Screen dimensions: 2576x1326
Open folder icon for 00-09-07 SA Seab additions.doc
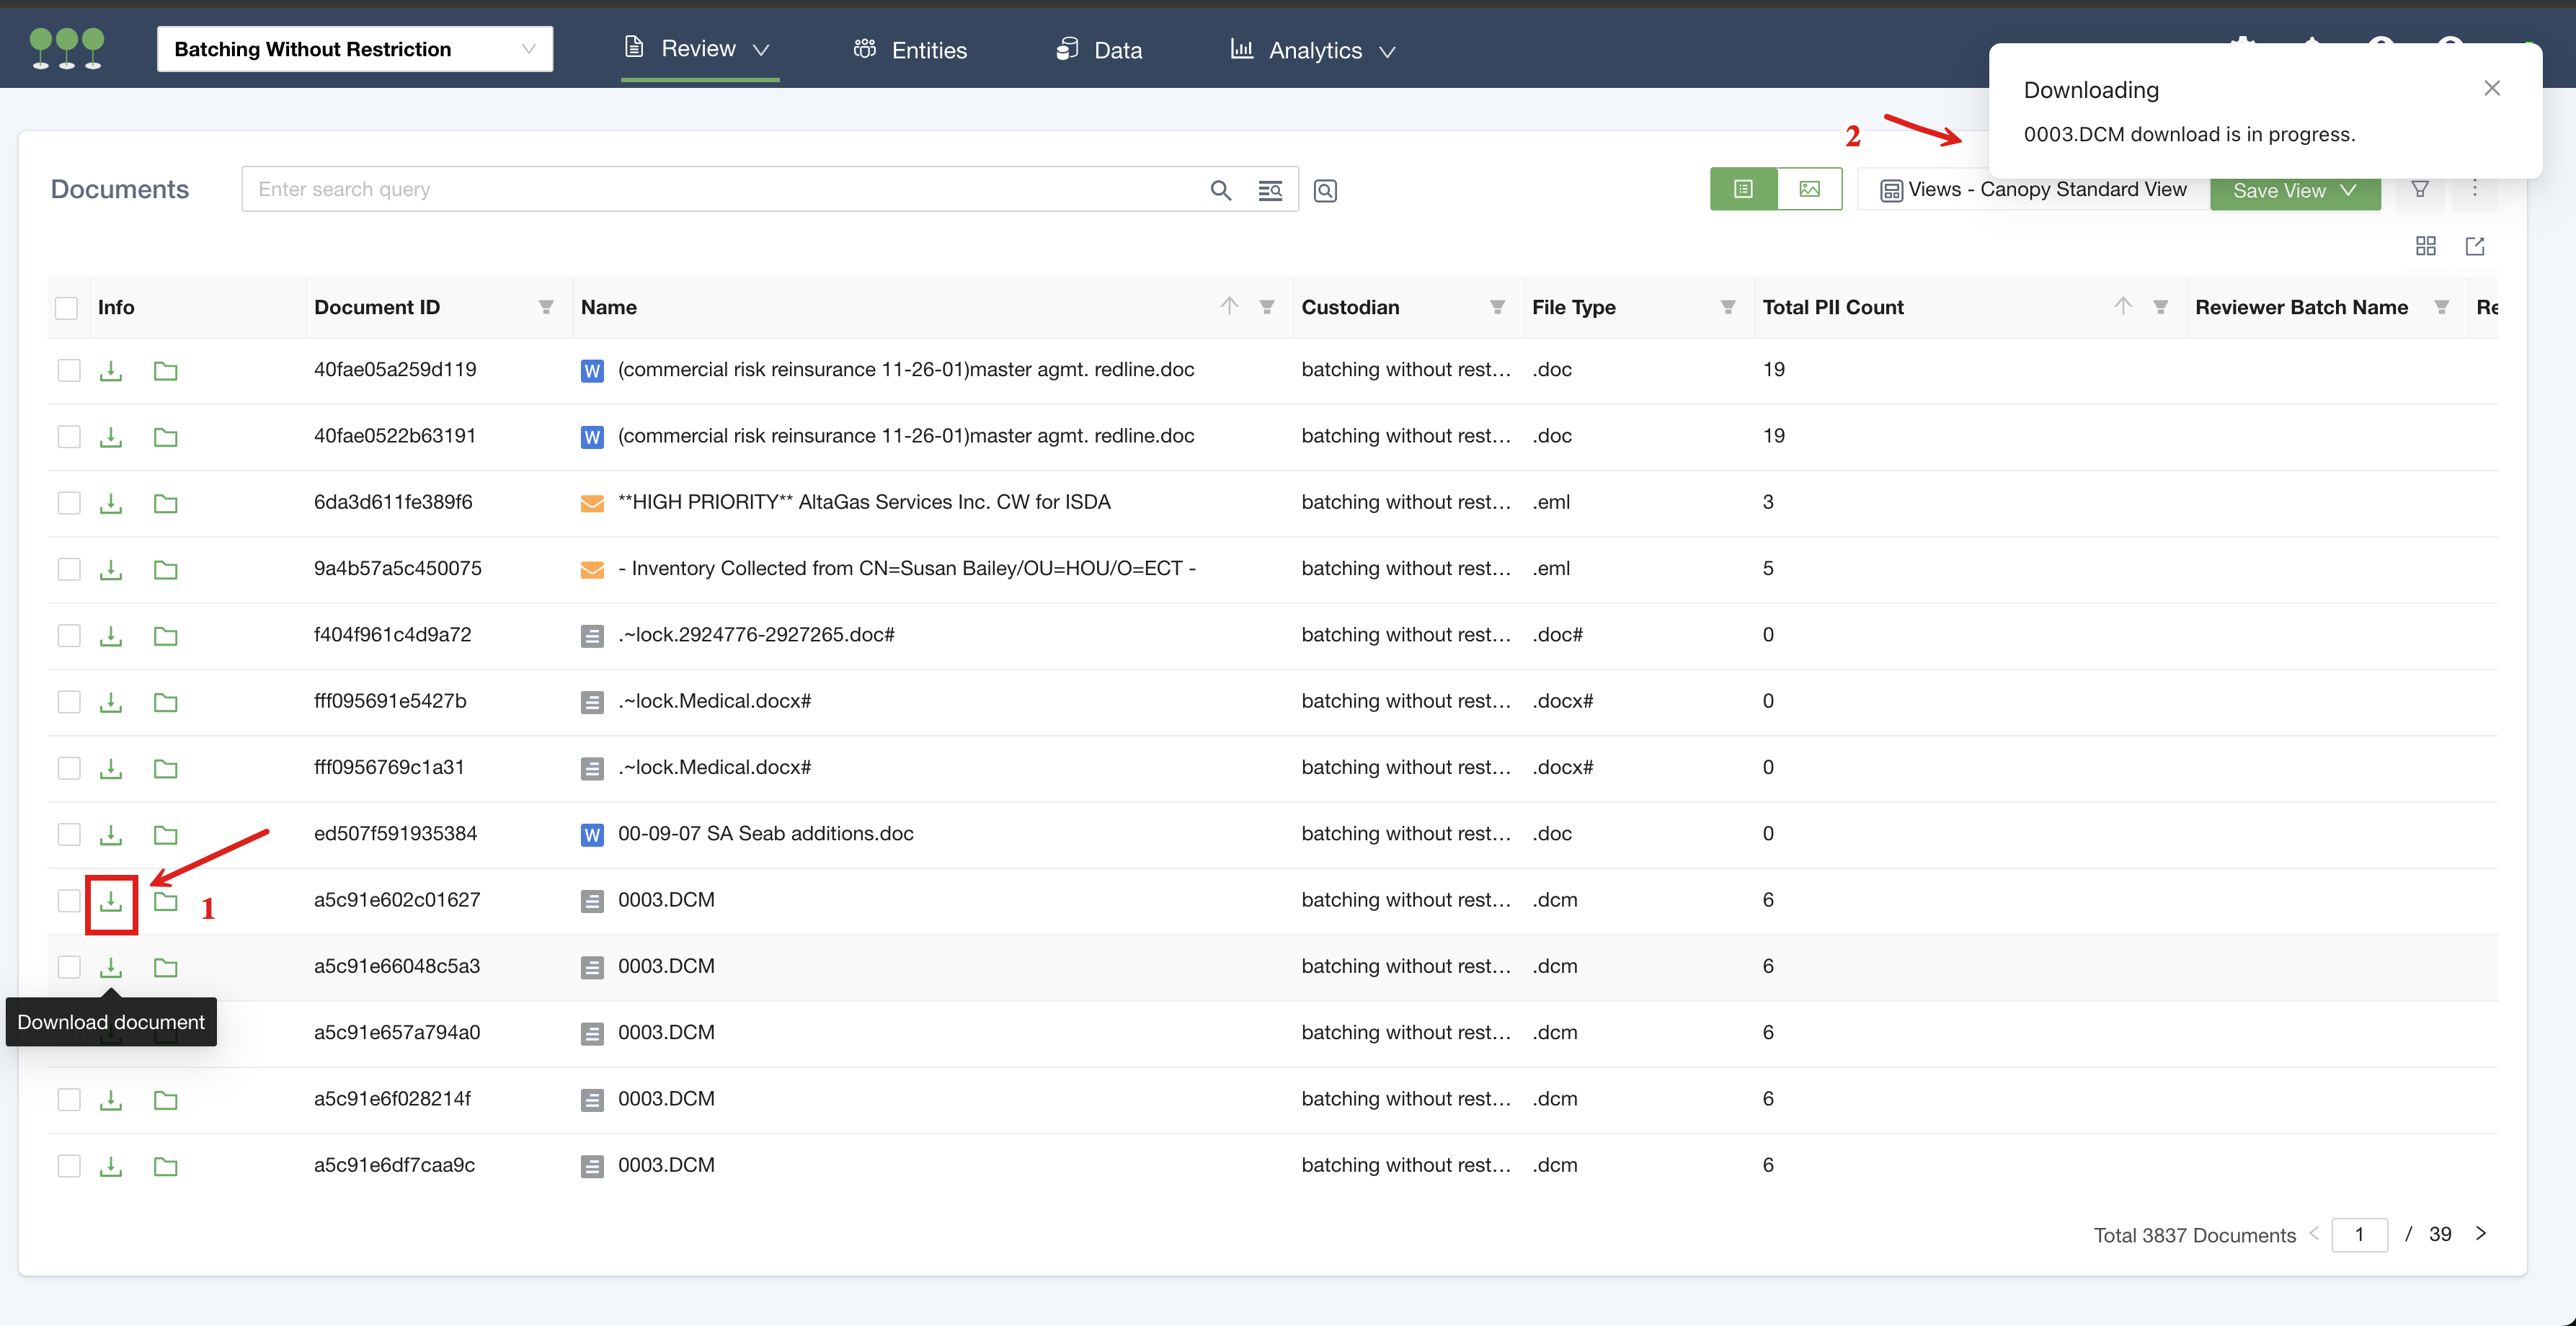pos(166,835)
